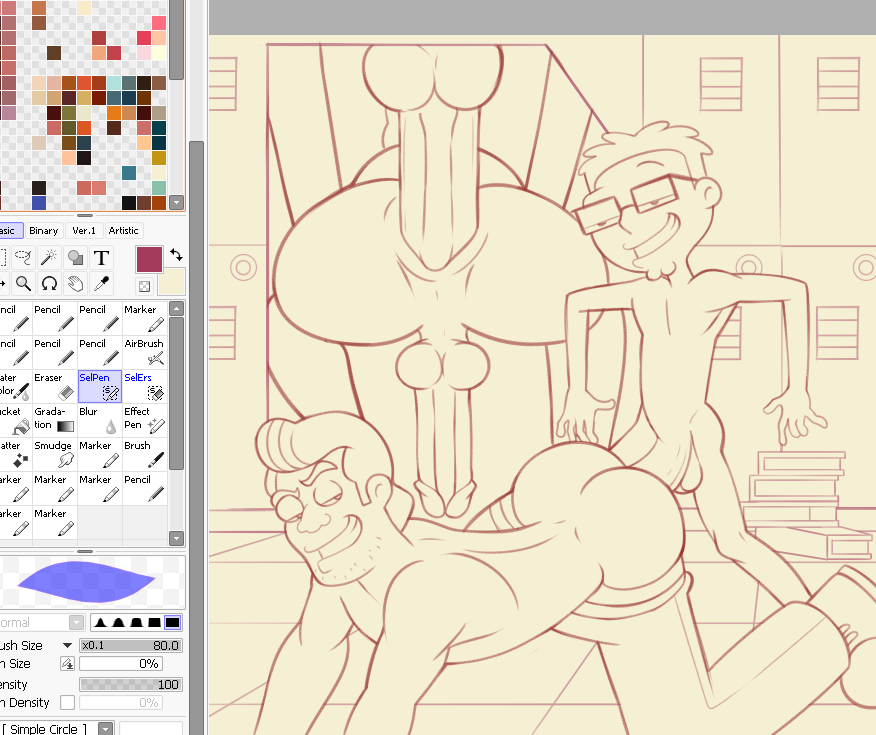The image size is (876, 735).
Task: Choose the Pencil tool below Brush
Action: (x=144, y=488)
